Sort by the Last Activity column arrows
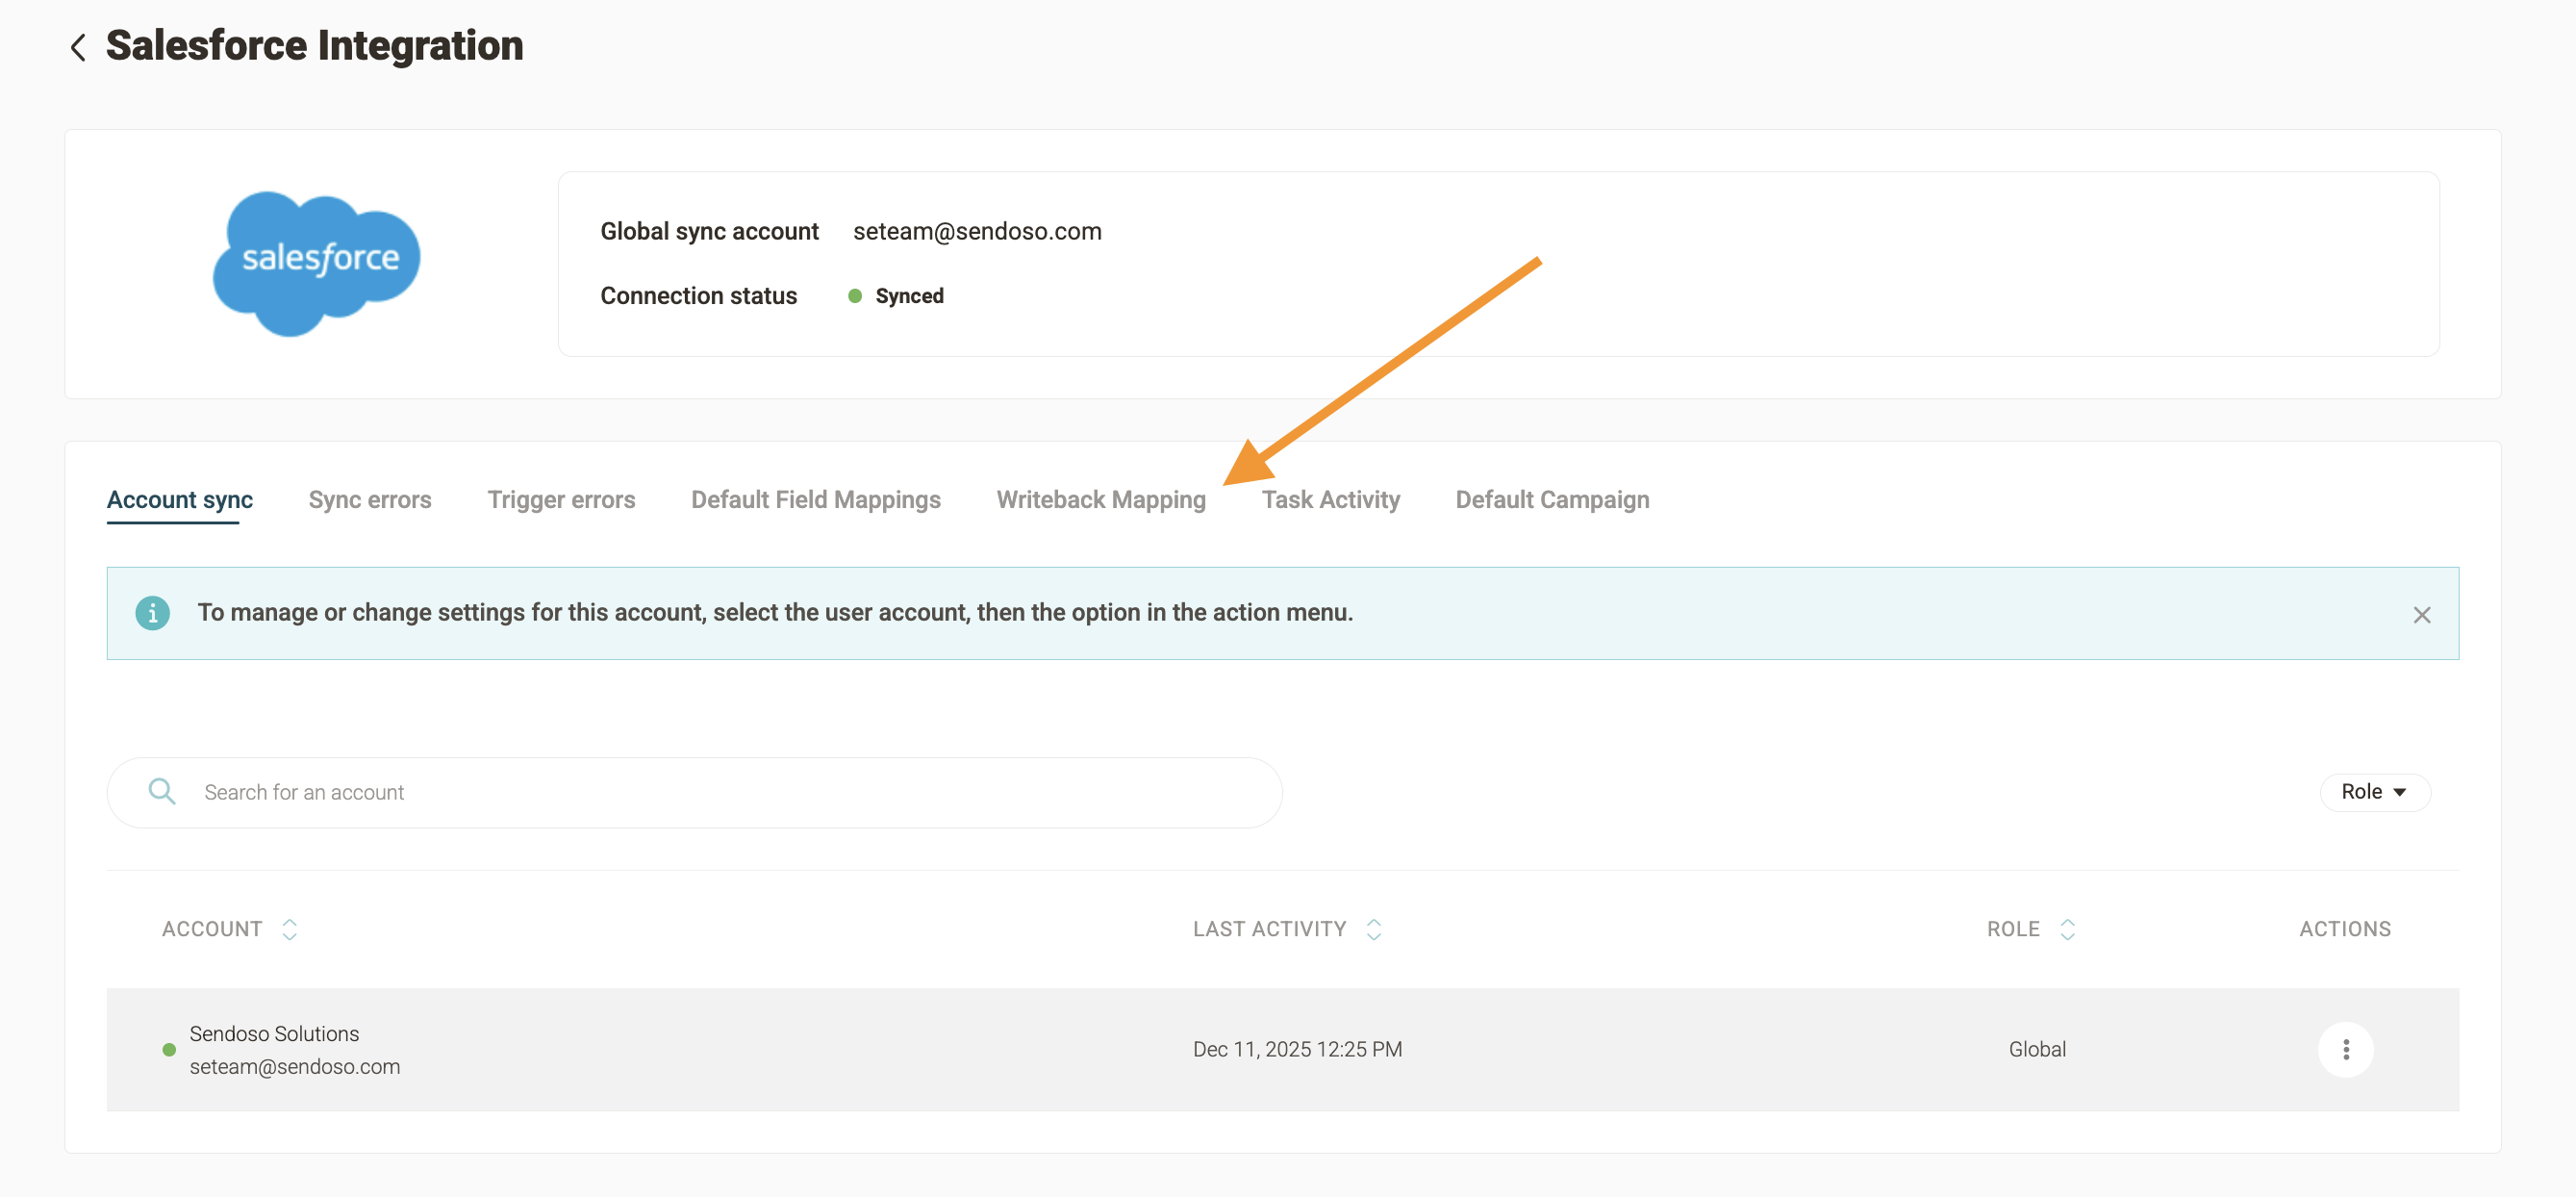Image resolution: width=2576 pixels, height=1197 pixels. [x=1374, y=929]
